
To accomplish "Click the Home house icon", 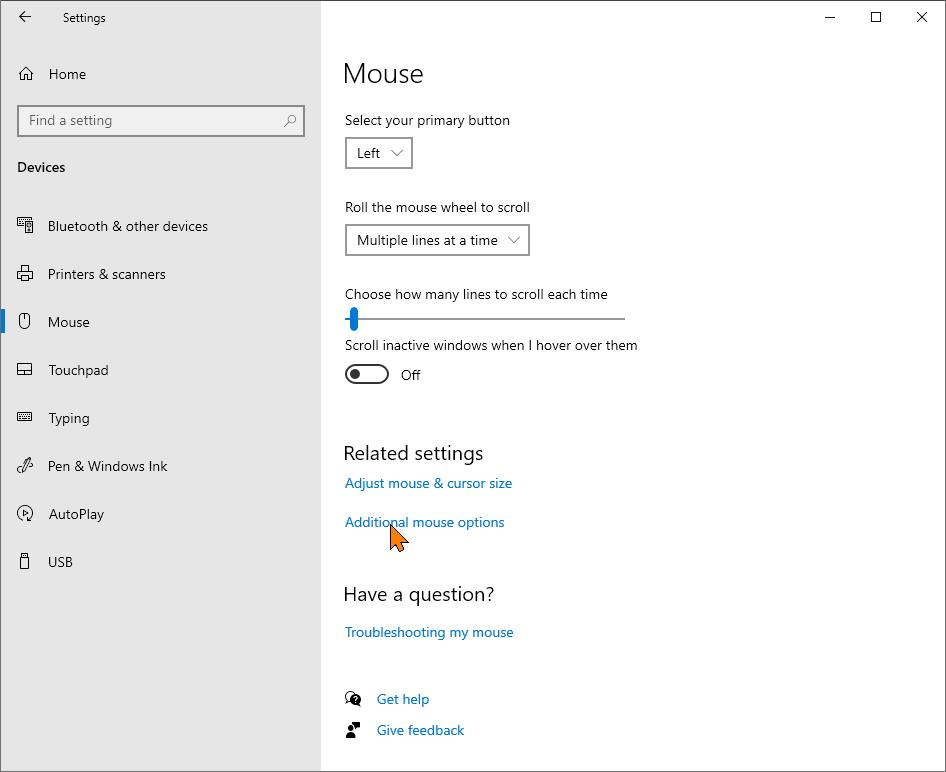I will point(26,74).
